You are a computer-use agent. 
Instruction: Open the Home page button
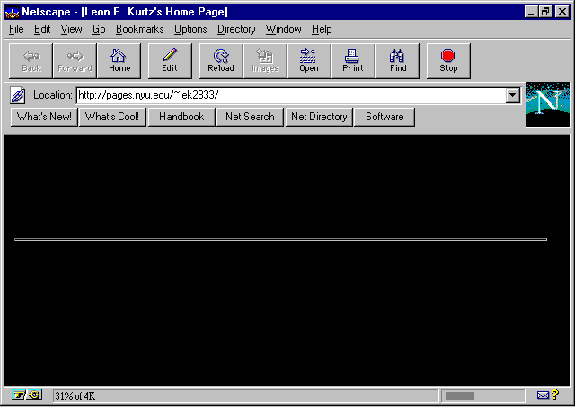119,61
